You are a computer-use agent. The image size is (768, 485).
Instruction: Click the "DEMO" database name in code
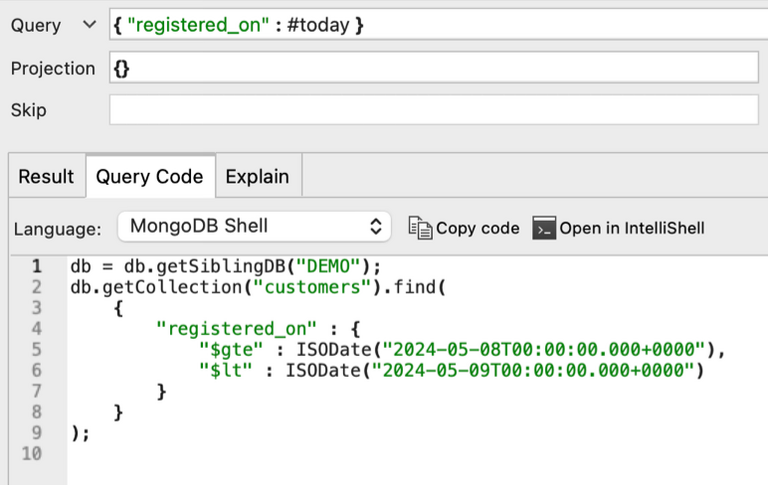[330, 266]
